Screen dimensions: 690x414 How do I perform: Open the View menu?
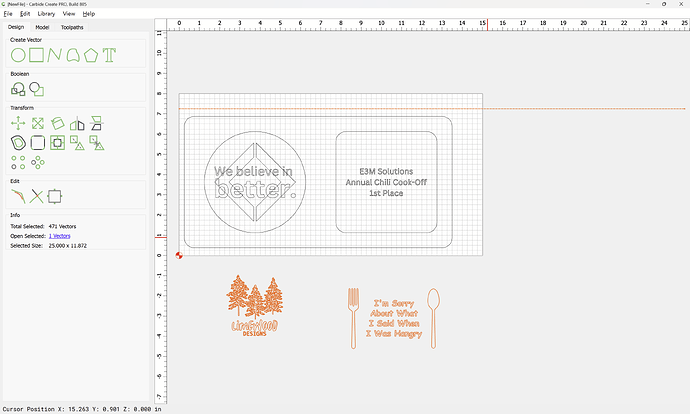(x=69, y=14)
